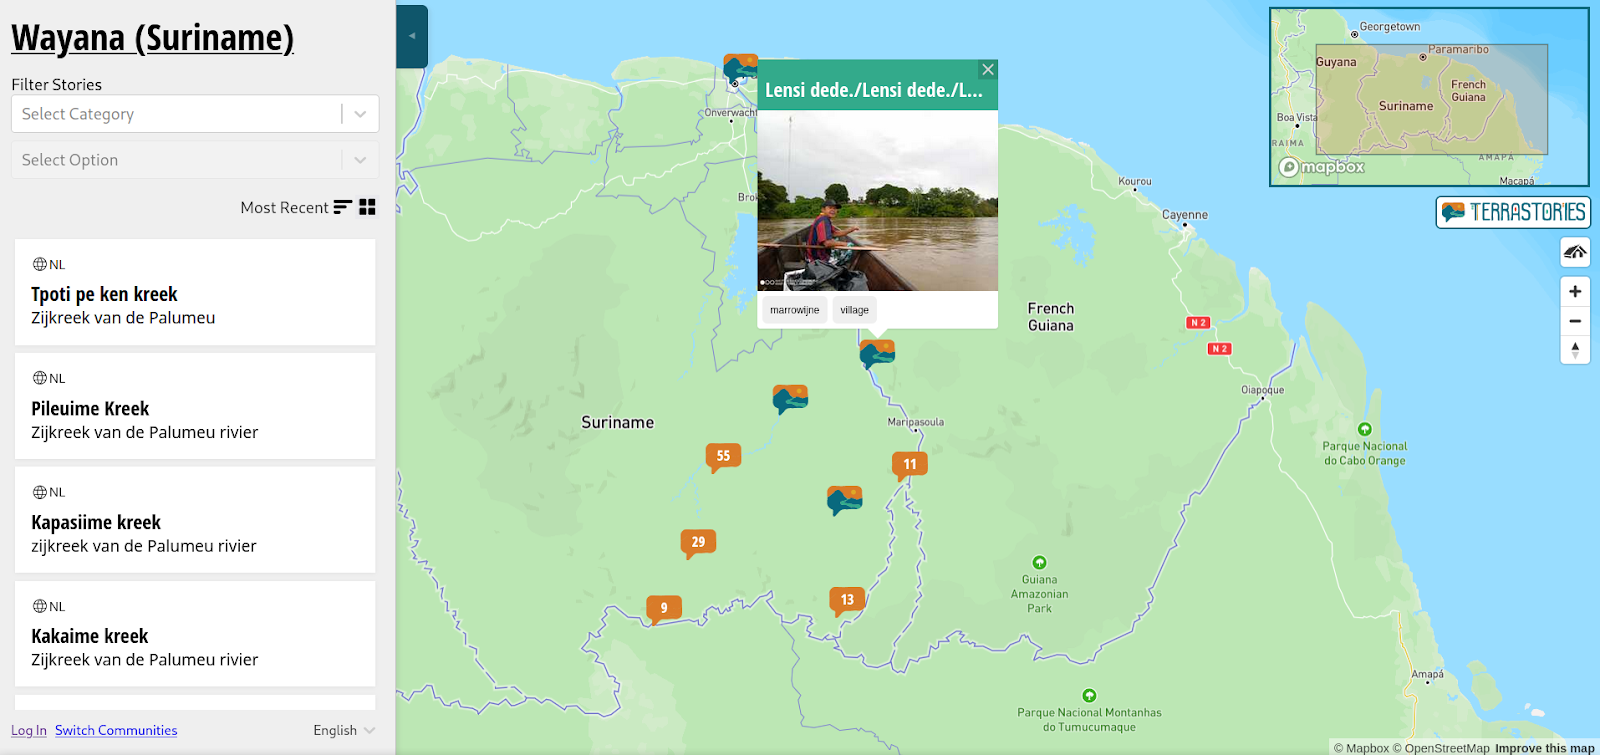This screenshot has width=1600, height=755.
Task: Open the Kakaime kreek story card
Action: [x=195, y=634]
